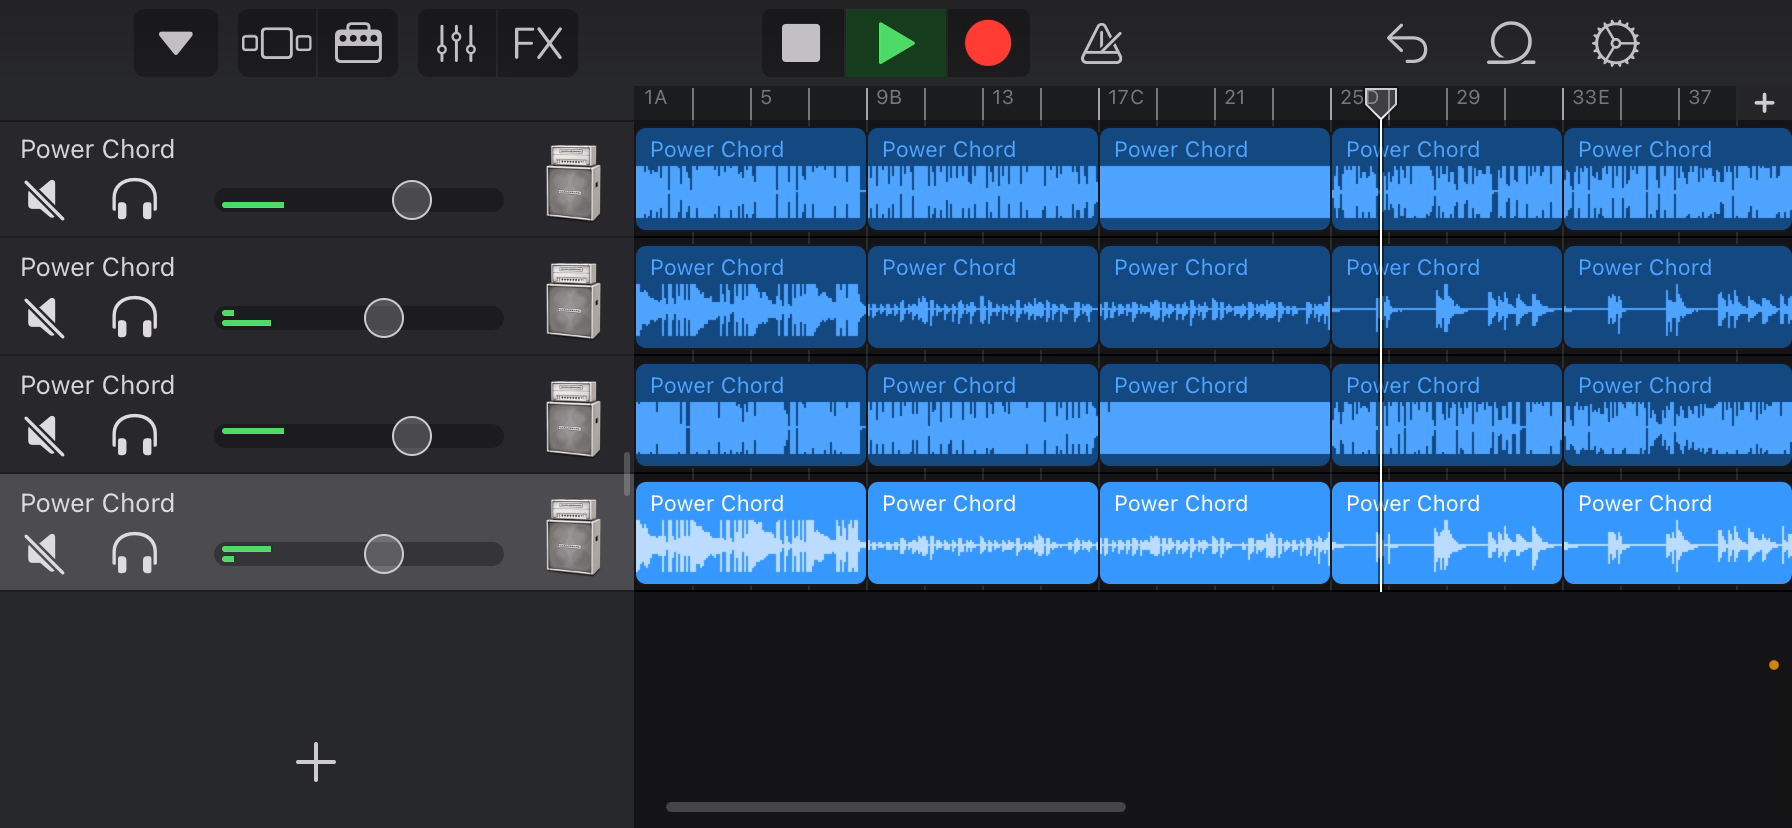The image size is (1792, 828).
Task: Click the second track volume slider knob
Action: pos(384,318)
